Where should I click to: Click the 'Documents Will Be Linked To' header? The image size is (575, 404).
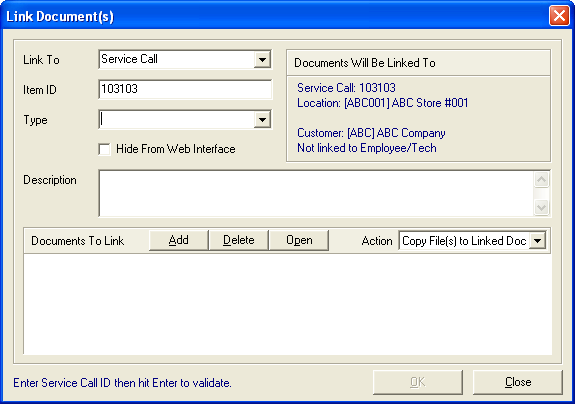click(x=365, y=63)
